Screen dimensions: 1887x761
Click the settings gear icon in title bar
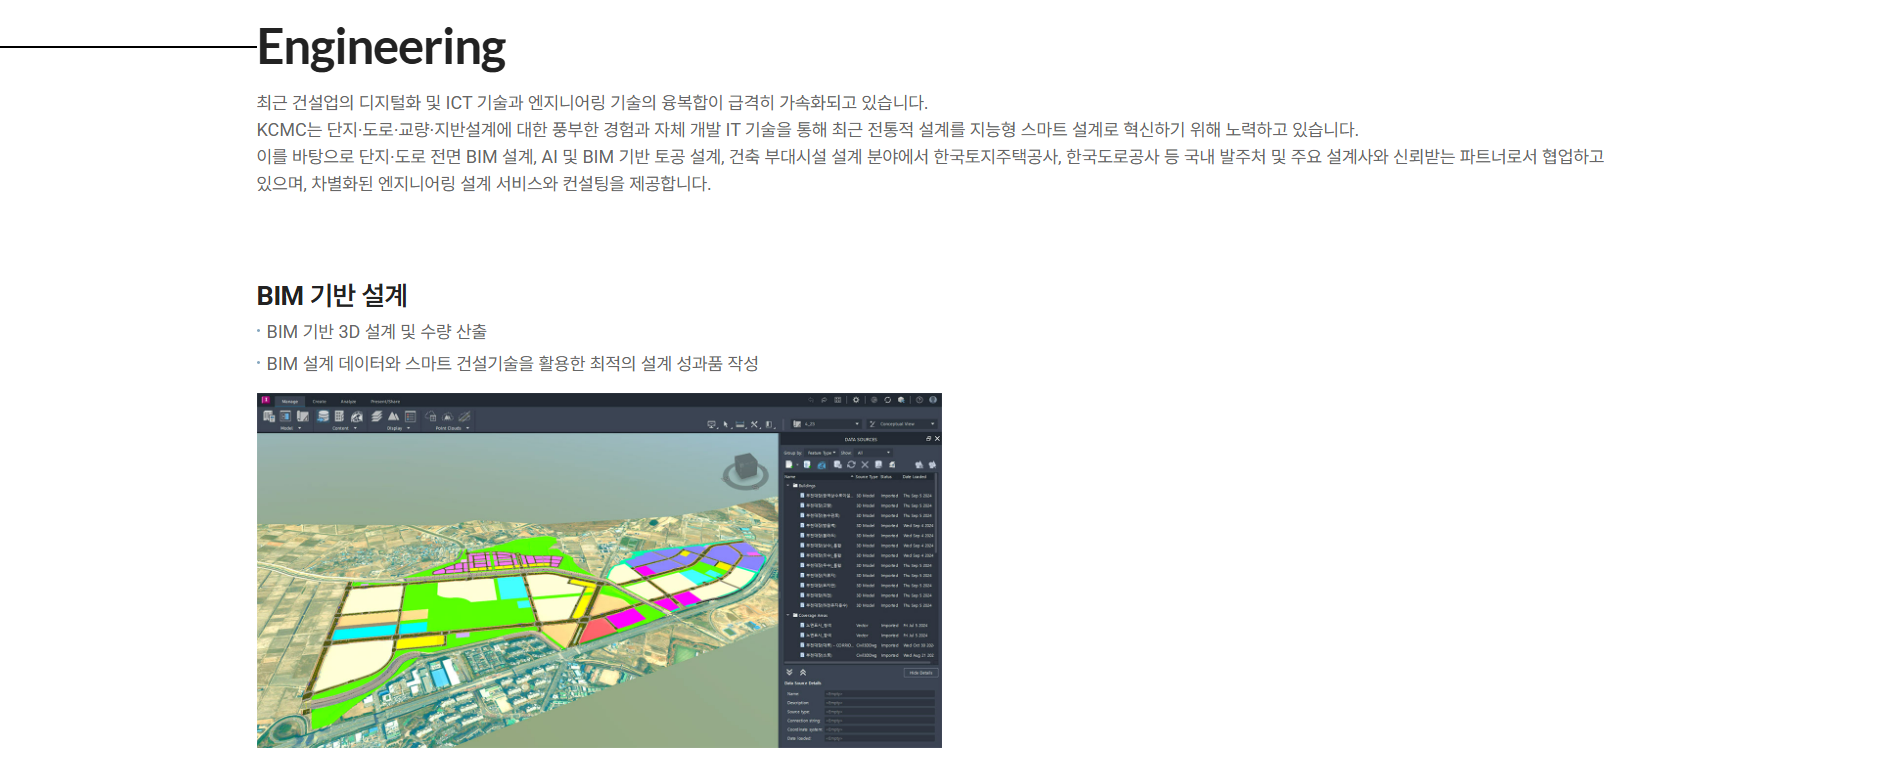pyautogui.click(x=856, y=400)
